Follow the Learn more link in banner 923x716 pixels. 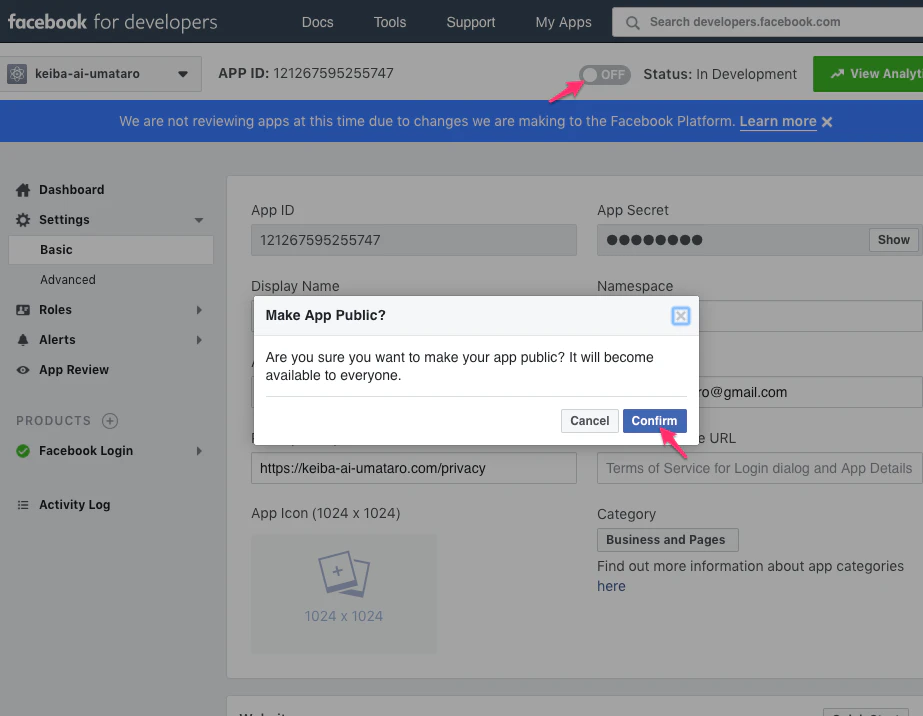click(x=778, y=121)
